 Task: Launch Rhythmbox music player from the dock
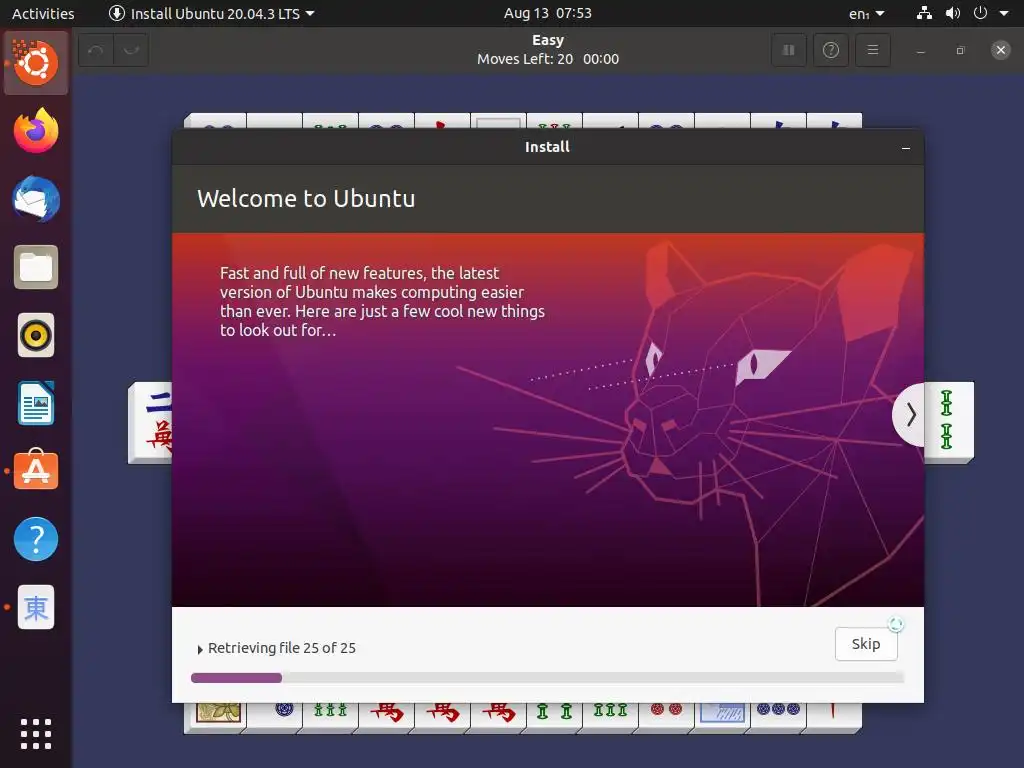click(x=36, y=336)
